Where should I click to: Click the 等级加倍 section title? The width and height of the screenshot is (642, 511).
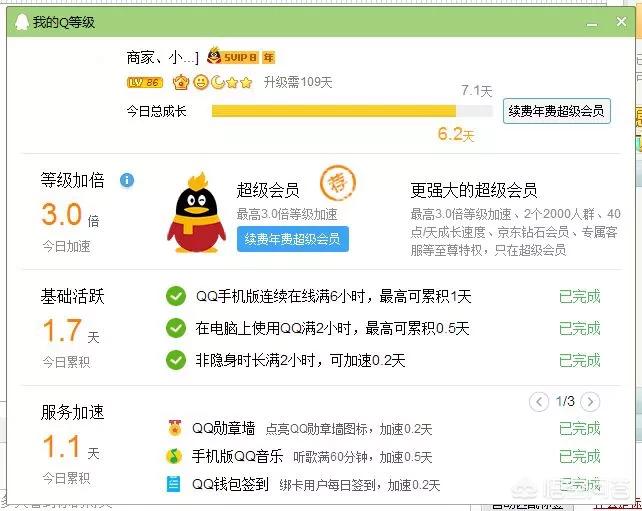pyautogui.click(x=72, y=181)
